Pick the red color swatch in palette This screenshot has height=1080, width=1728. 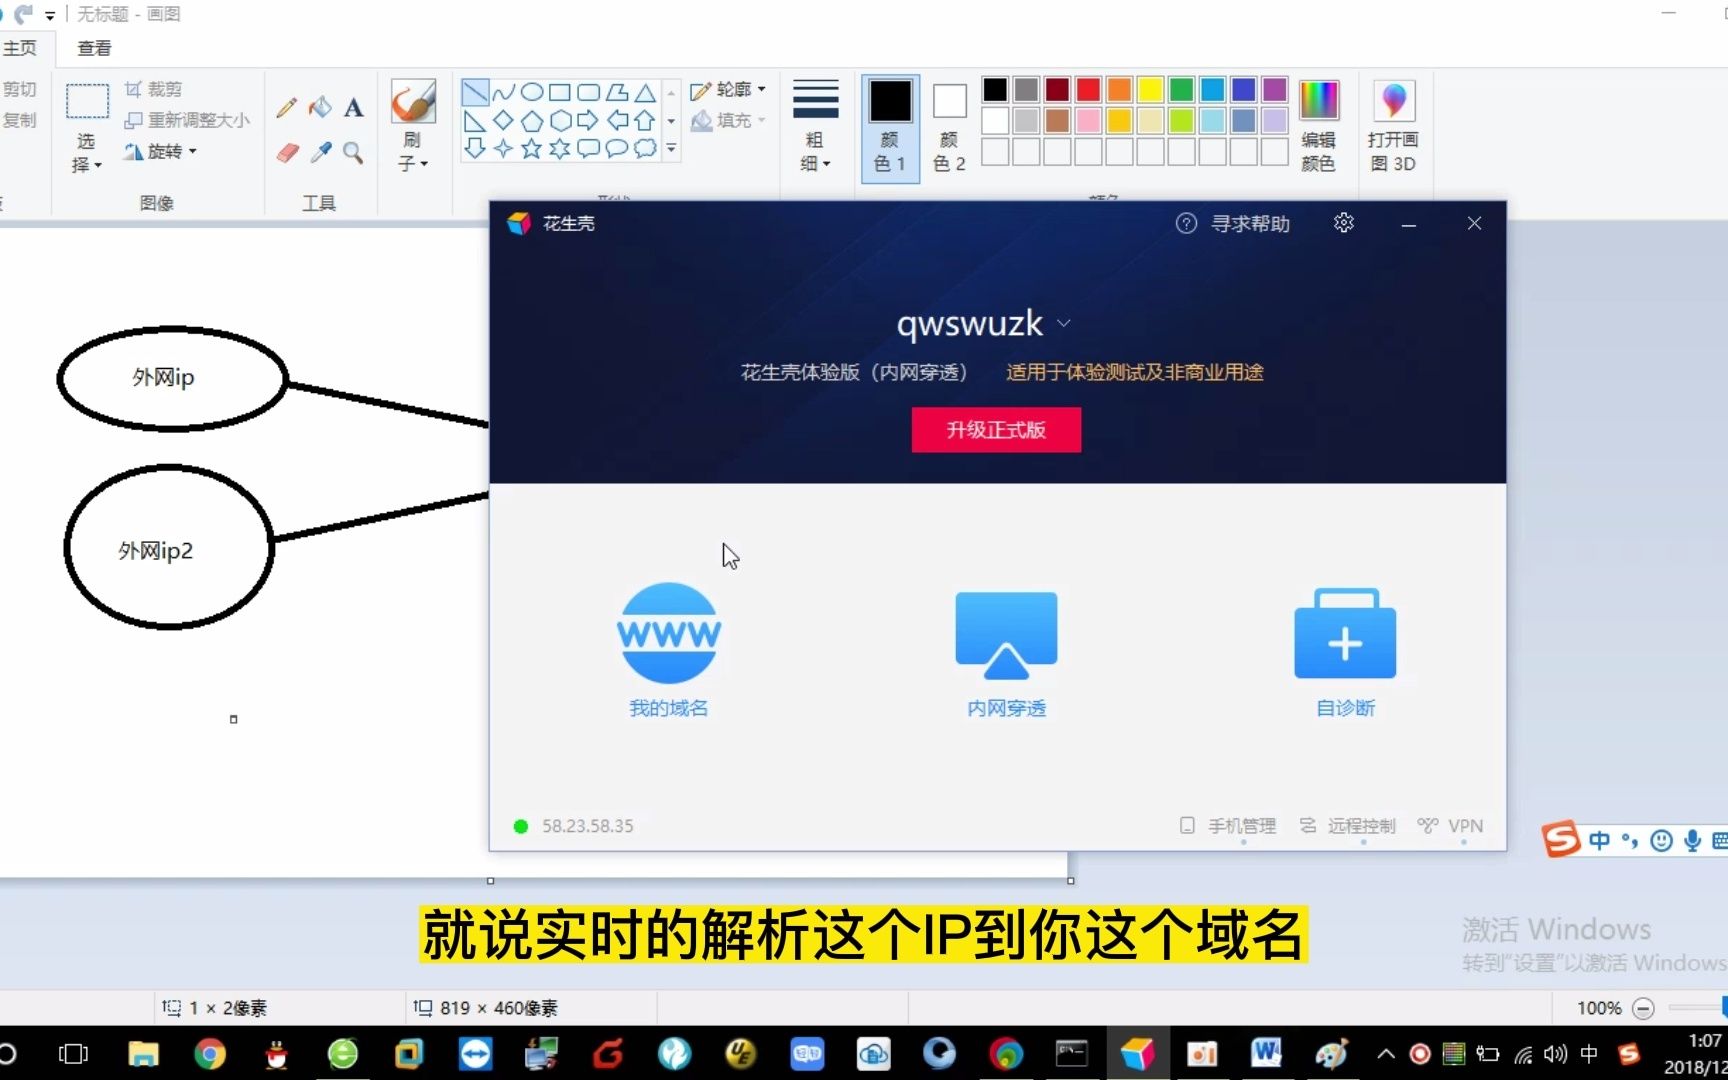1088,89
